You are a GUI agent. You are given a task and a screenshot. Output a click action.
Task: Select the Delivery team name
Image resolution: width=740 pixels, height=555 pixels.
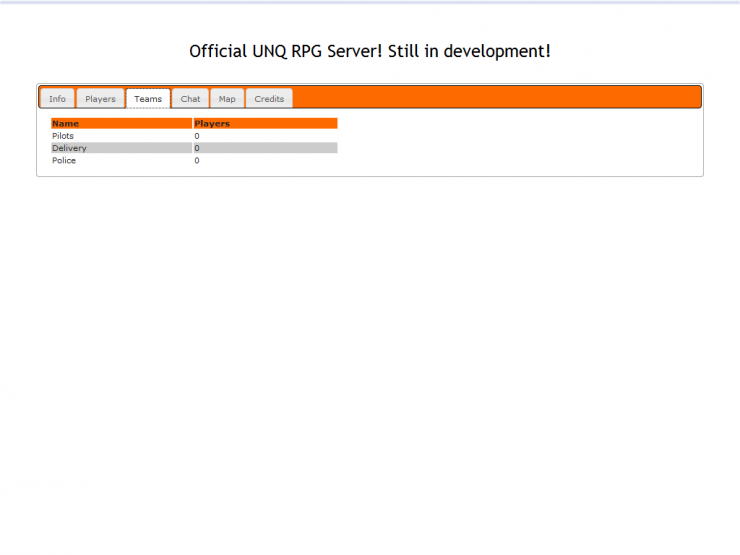pos(69,148)
